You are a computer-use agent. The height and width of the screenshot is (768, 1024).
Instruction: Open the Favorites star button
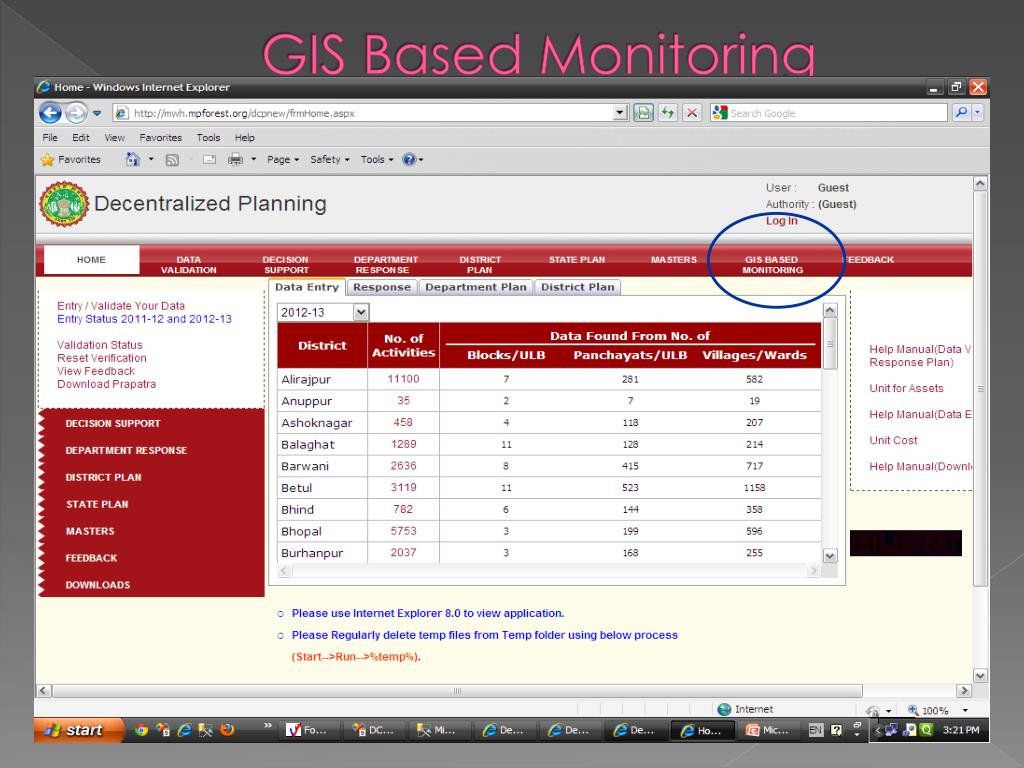click(71, 159)
